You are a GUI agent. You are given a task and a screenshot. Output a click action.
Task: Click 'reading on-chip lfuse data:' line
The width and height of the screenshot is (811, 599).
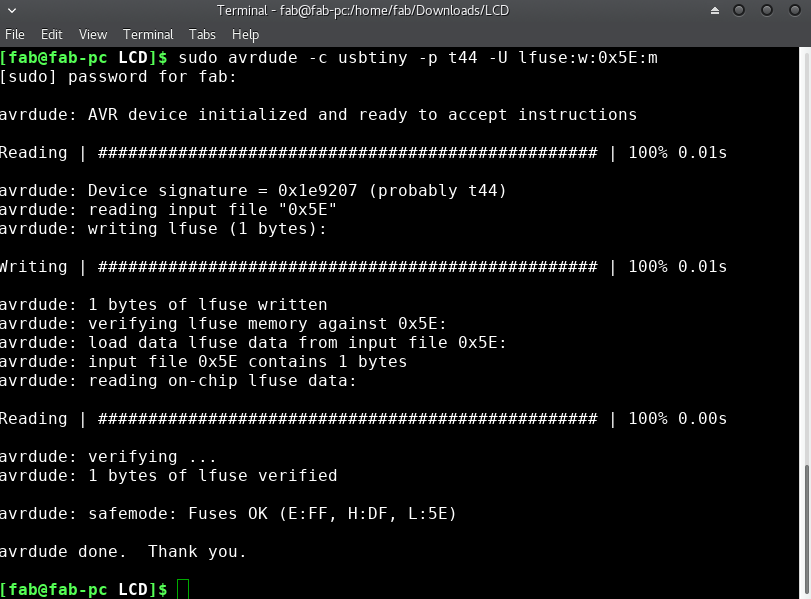pyautogui.click(x=178, y=381)
